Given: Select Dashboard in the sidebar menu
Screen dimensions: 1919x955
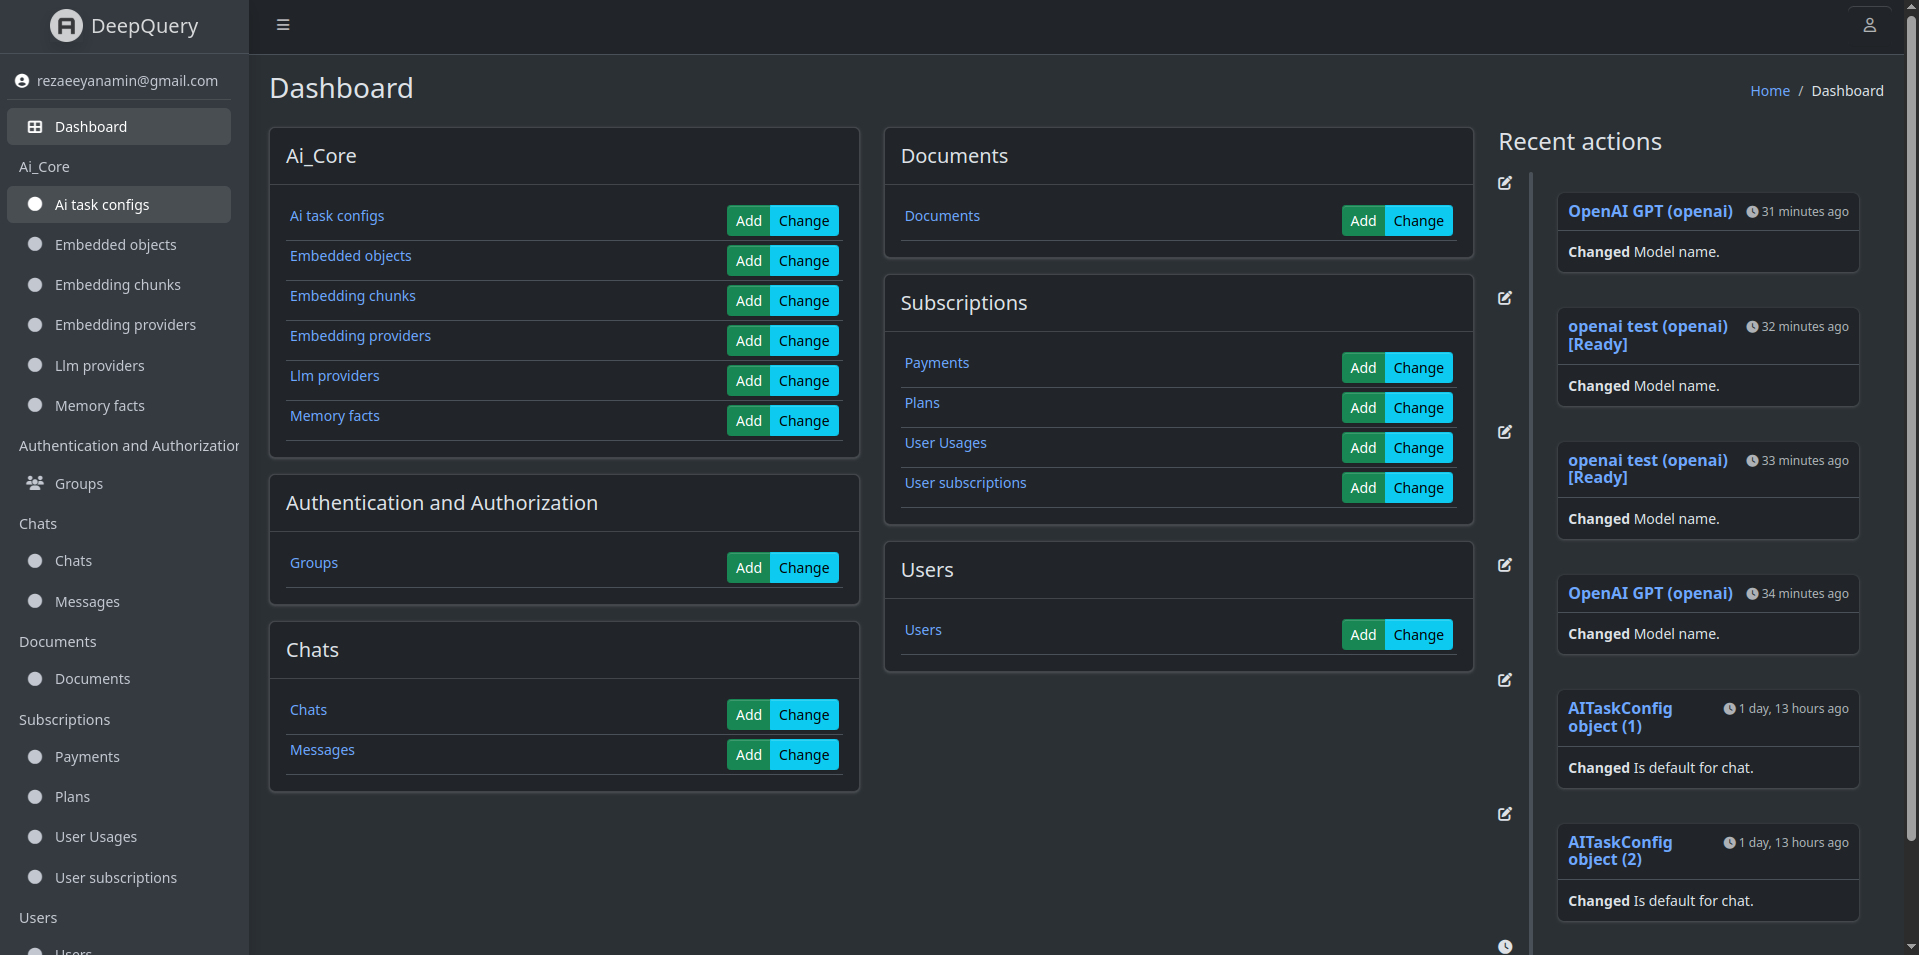Looking at the screenshot, I should point(119,127).
